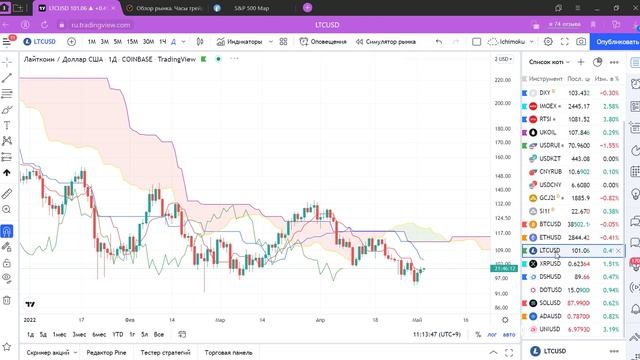Add symbol to compare with plus icon
This screenshot has height=360, width=640.
[71, 42]
